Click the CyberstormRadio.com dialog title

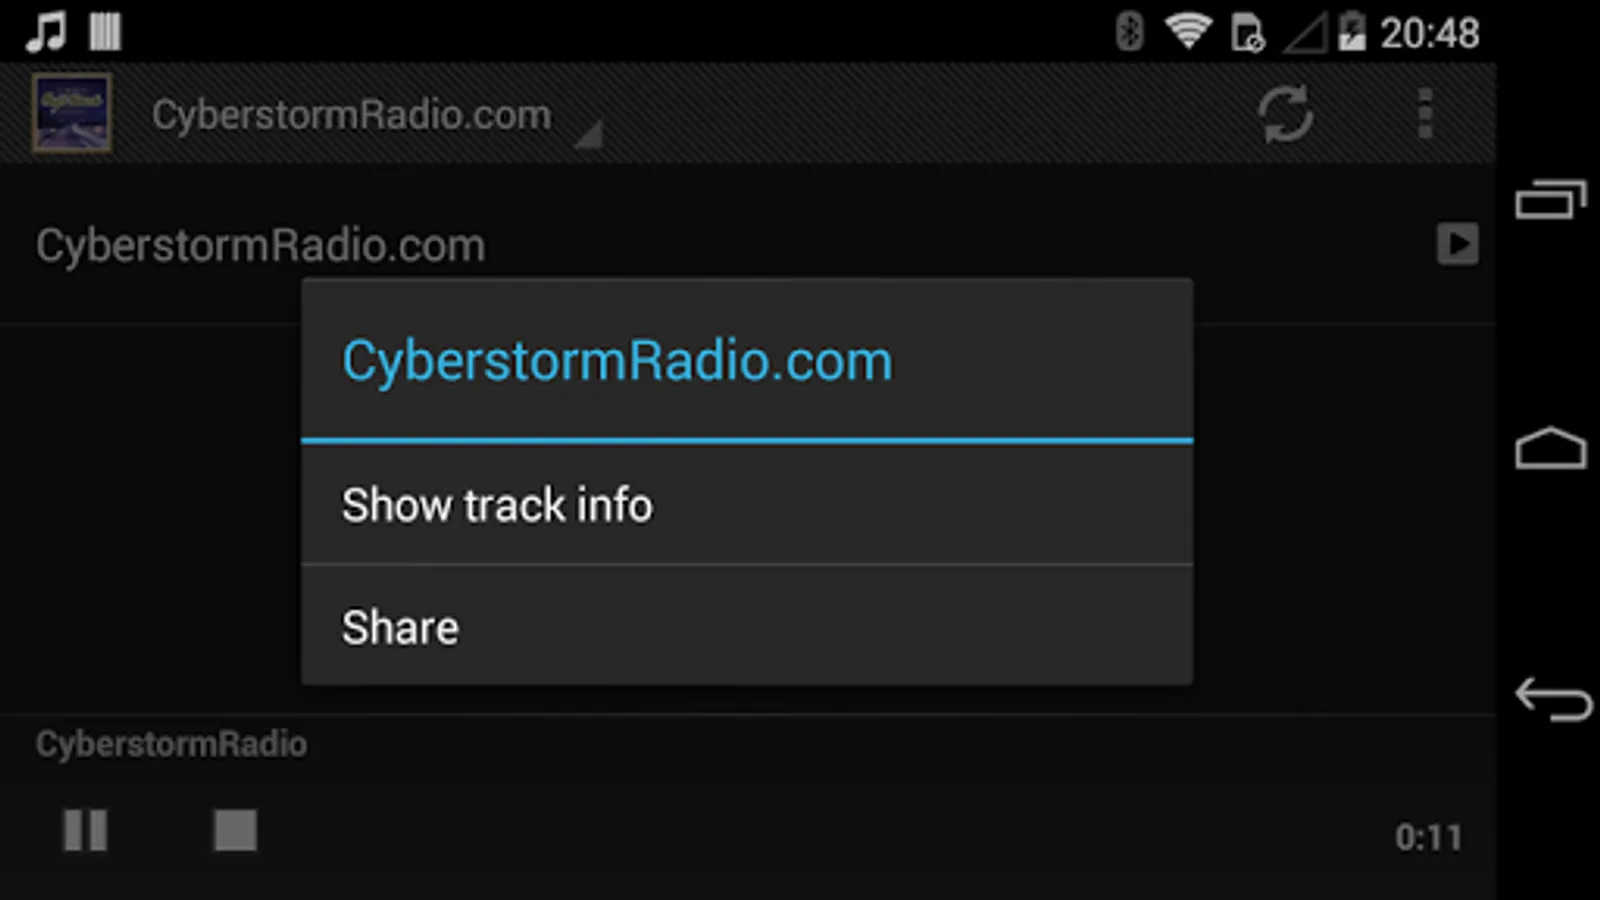tap(617, 361)
